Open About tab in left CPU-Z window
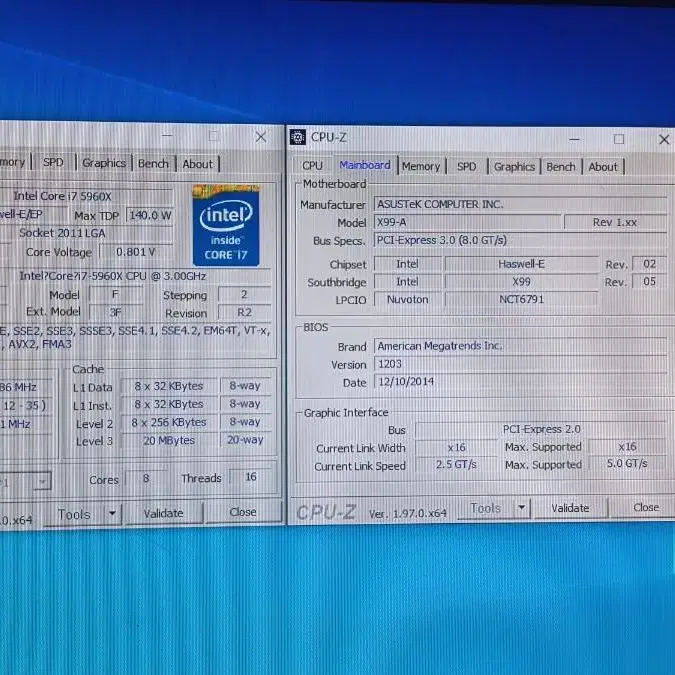 [198, 164]
